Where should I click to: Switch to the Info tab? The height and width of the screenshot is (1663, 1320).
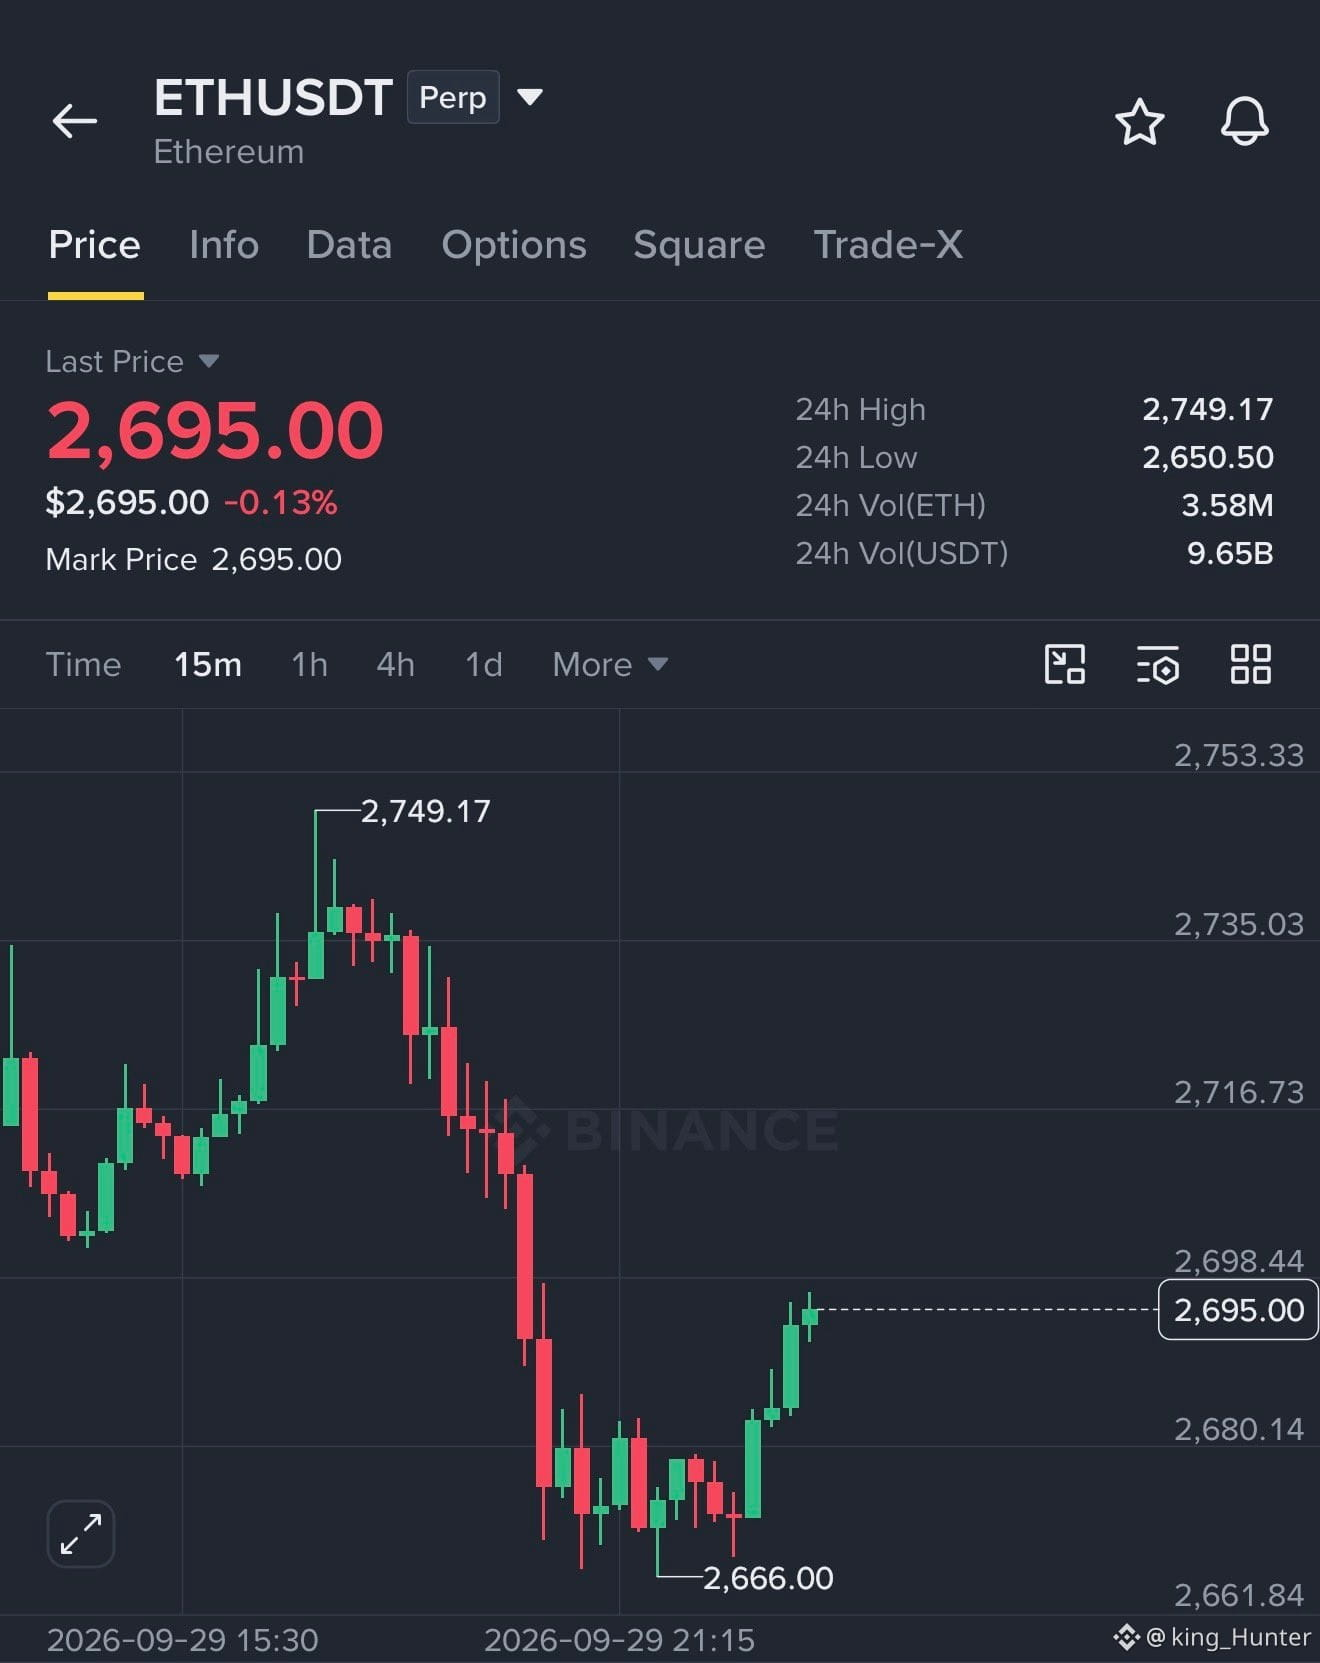coord(224,244)
